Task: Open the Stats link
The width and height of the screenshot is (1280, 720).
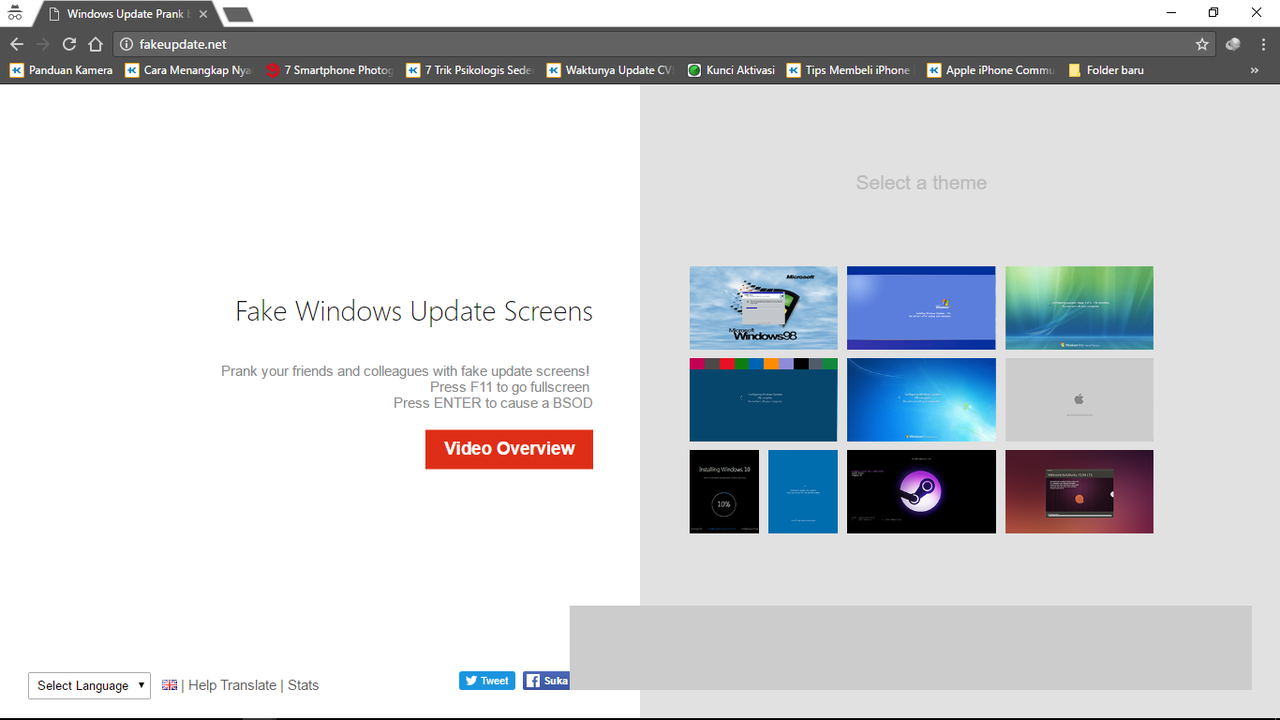Action: click(303, 685)
